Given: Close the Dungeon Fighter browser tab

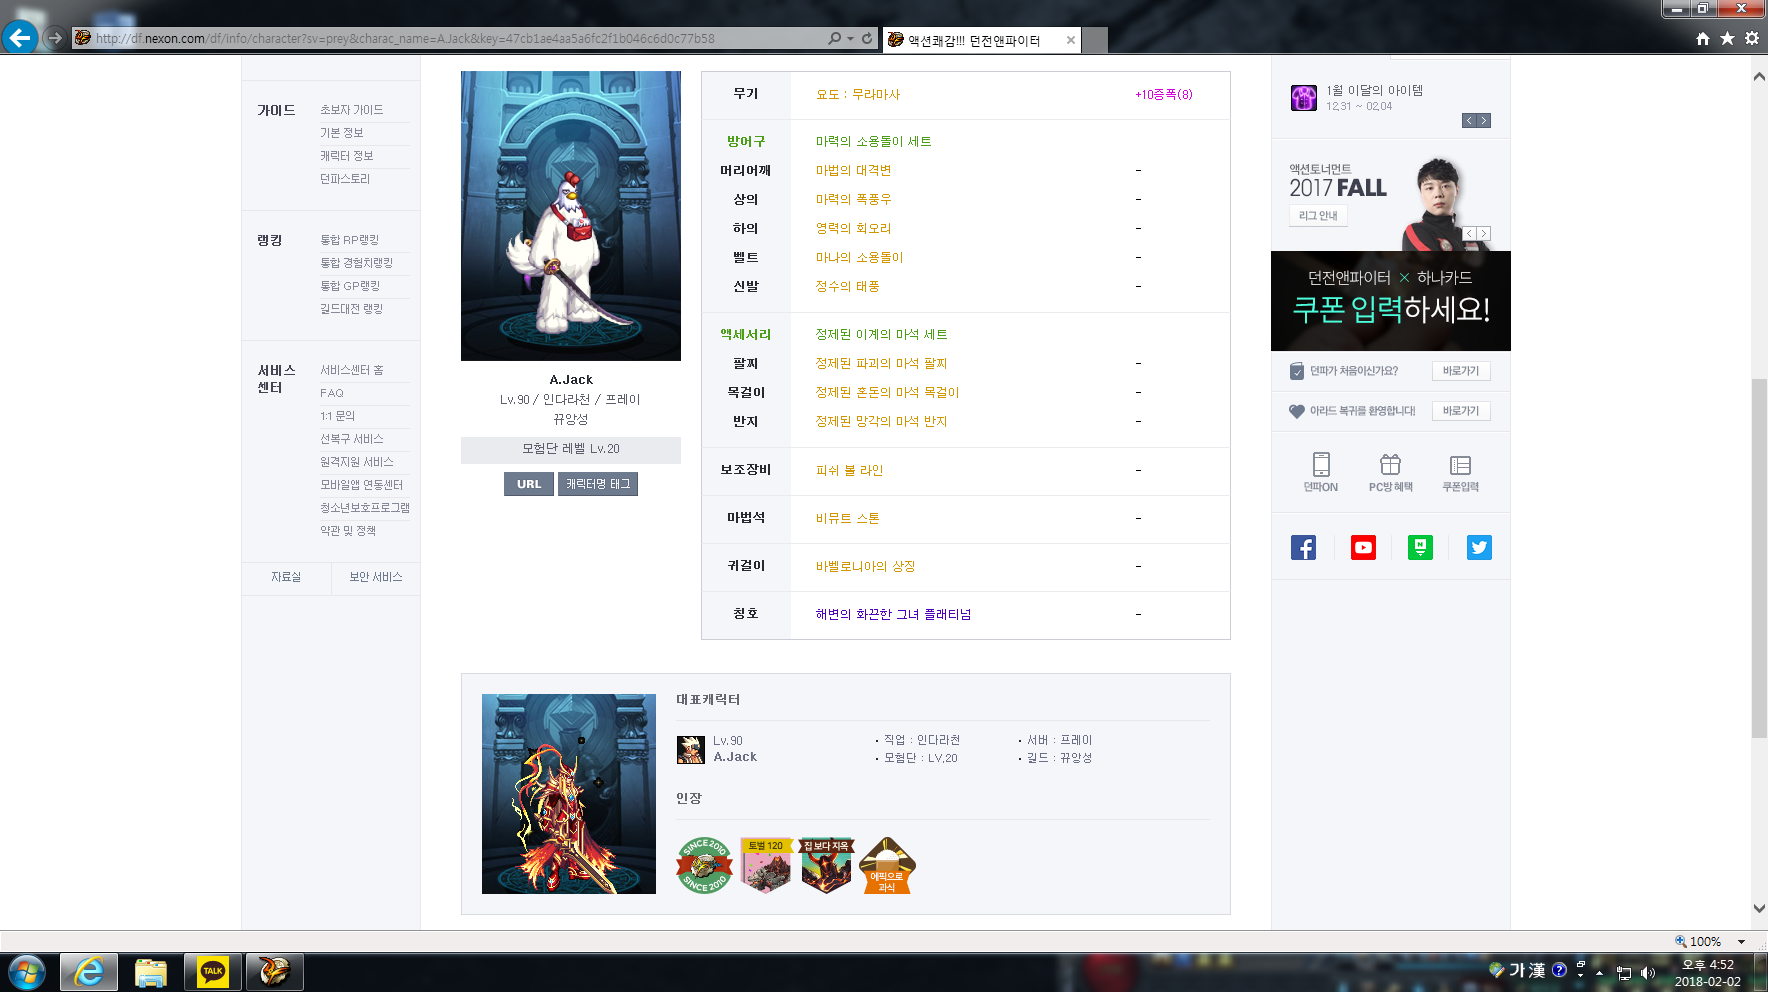Looking at the screenshot, I should click(1070, 40).
